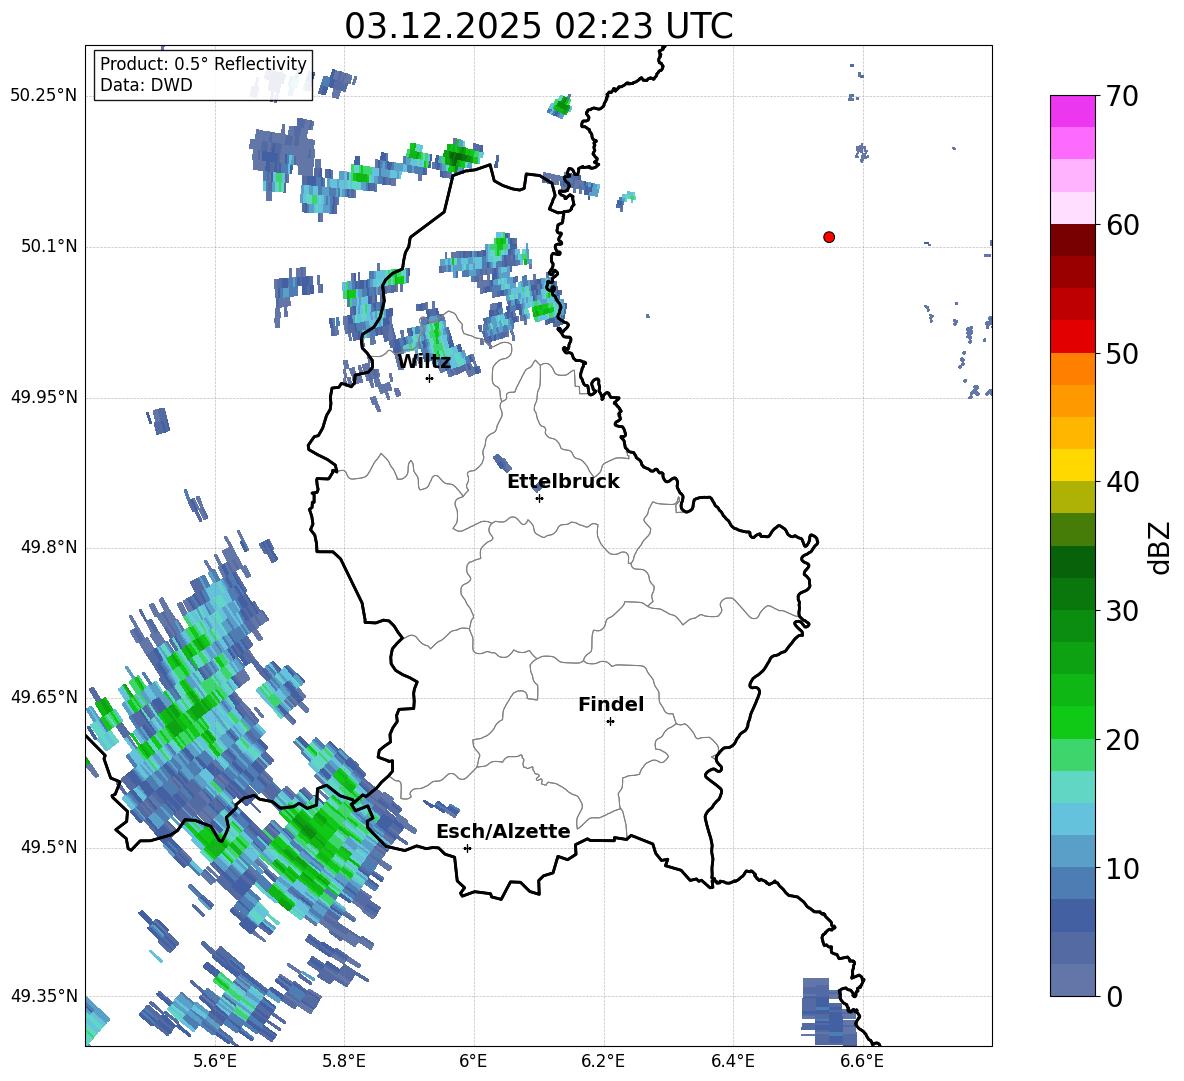Click the 50 tick on the colorbar

(x=1122, y=353)
